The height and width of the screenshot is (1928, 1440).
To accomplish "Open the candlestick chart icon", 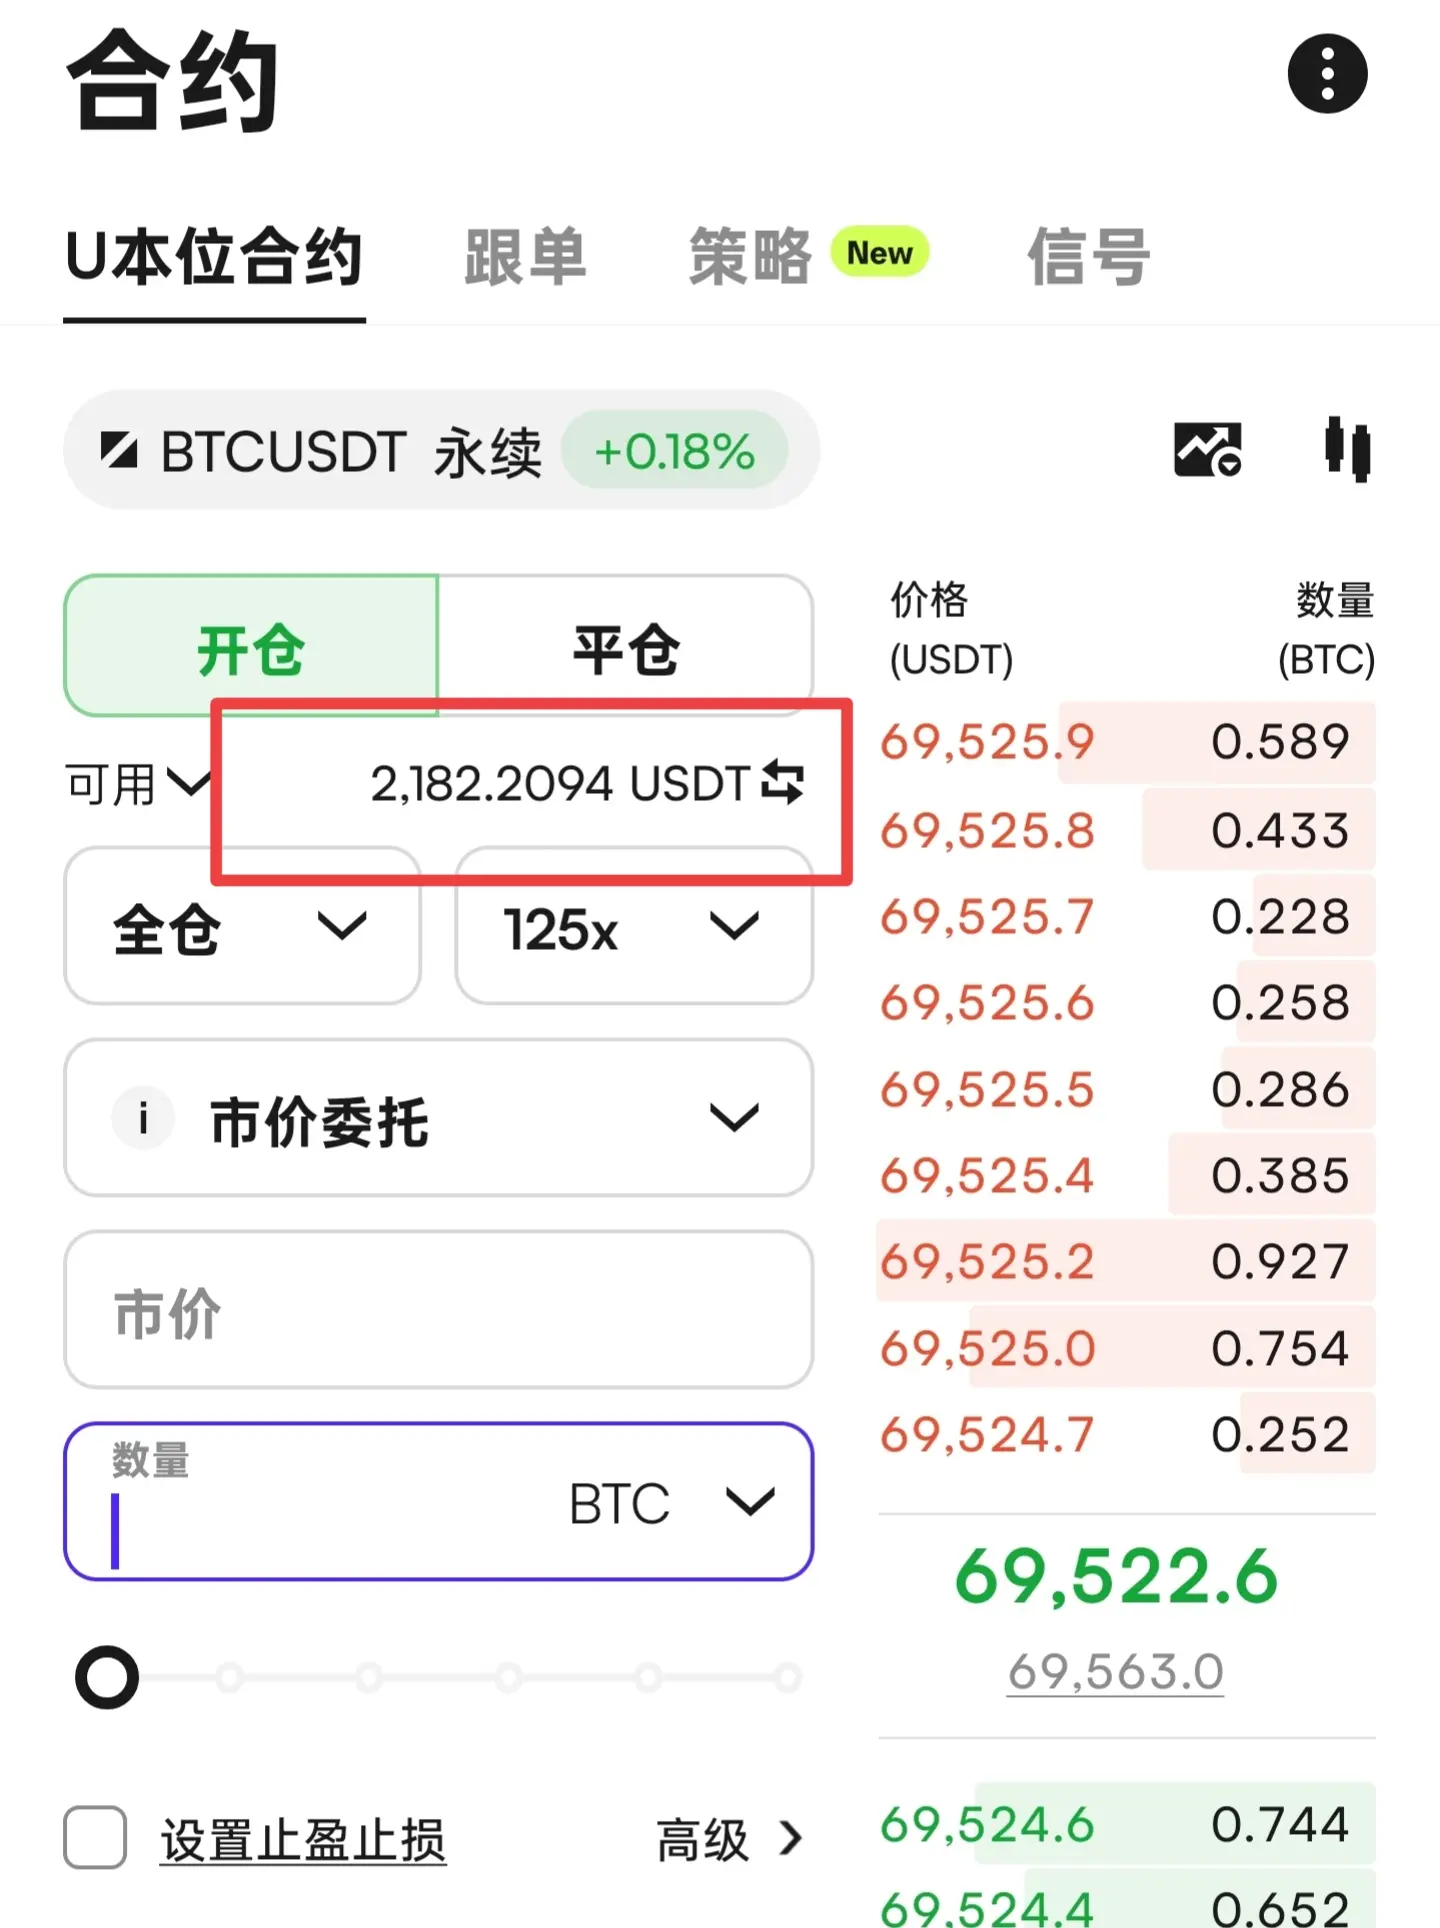I will (1347, 449).
